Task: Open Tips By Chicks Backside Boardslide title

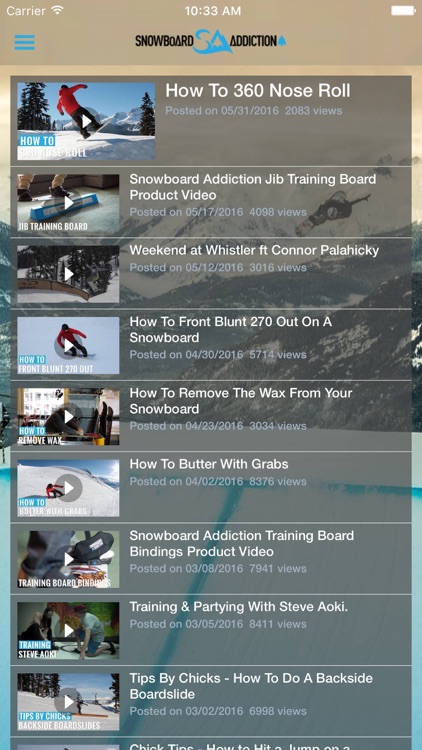Action: pyautogui.click(x=251, y=686)
